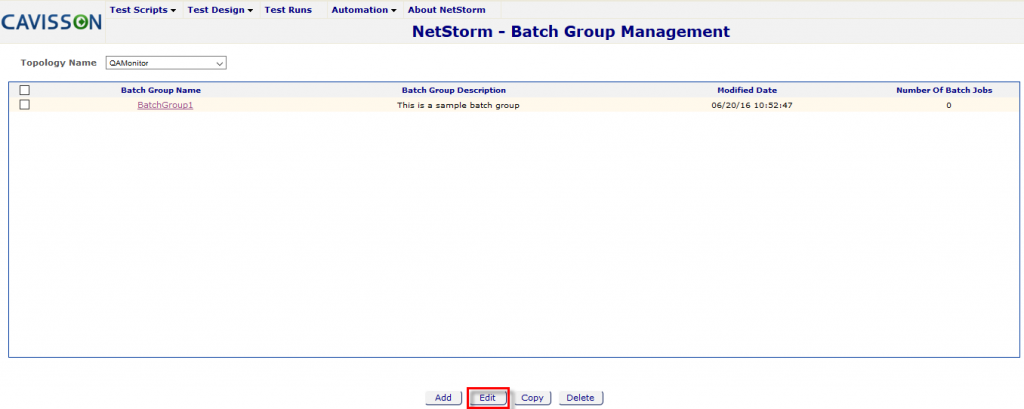
Task: Click the batch jobs count 0
Action: (949, 105)
